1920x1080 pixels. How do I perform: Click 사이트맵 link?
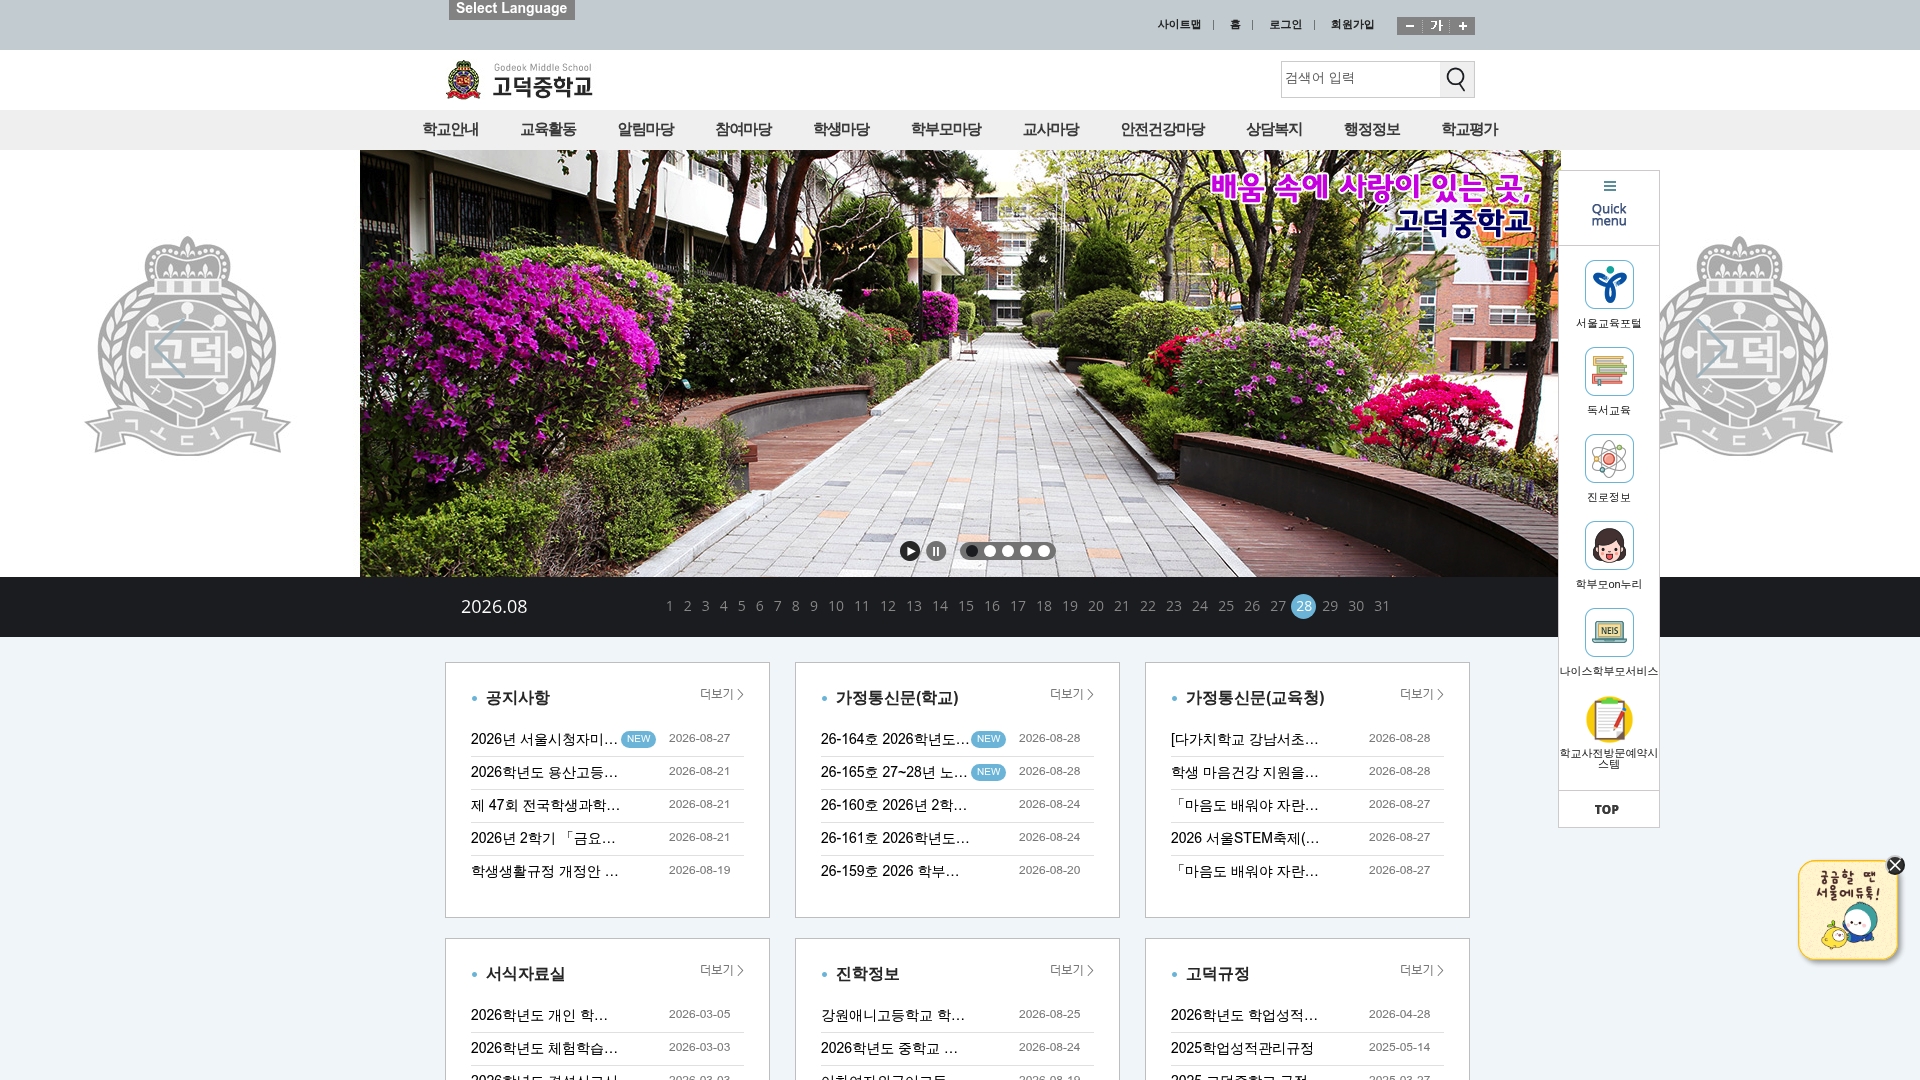1179,25
